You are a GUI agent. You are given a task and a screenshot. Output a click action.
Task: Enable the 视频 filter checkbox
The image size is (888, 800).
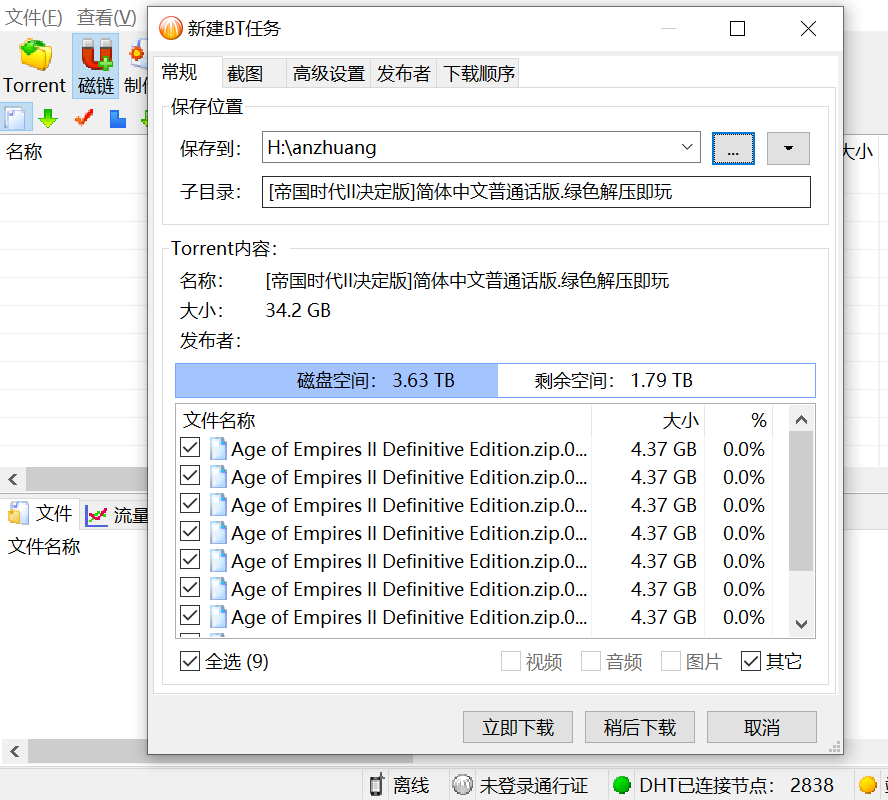[510, 661]
